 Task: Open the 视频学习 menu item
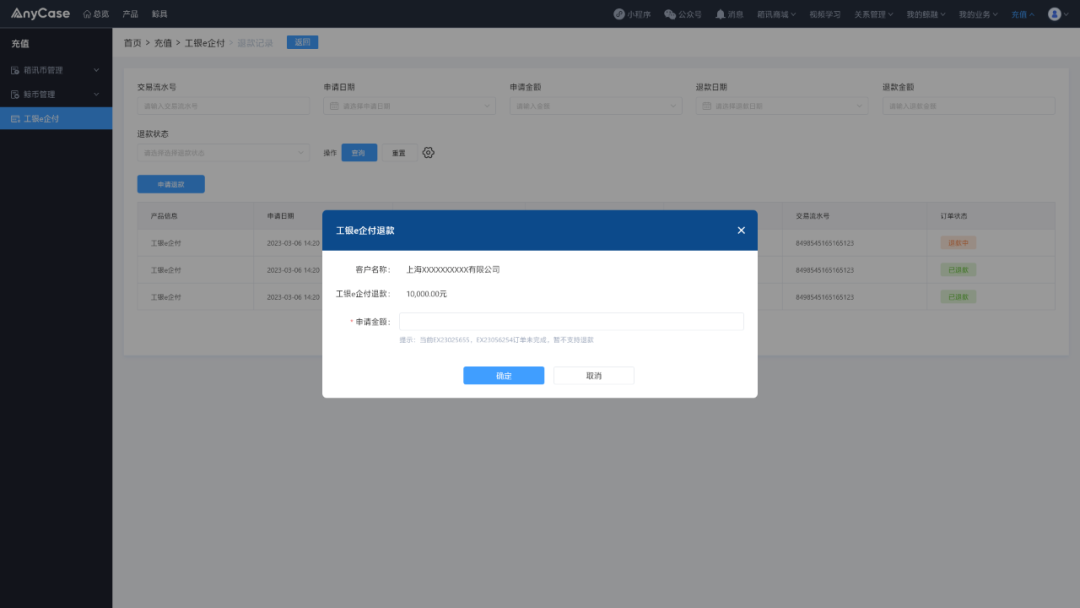824,14
